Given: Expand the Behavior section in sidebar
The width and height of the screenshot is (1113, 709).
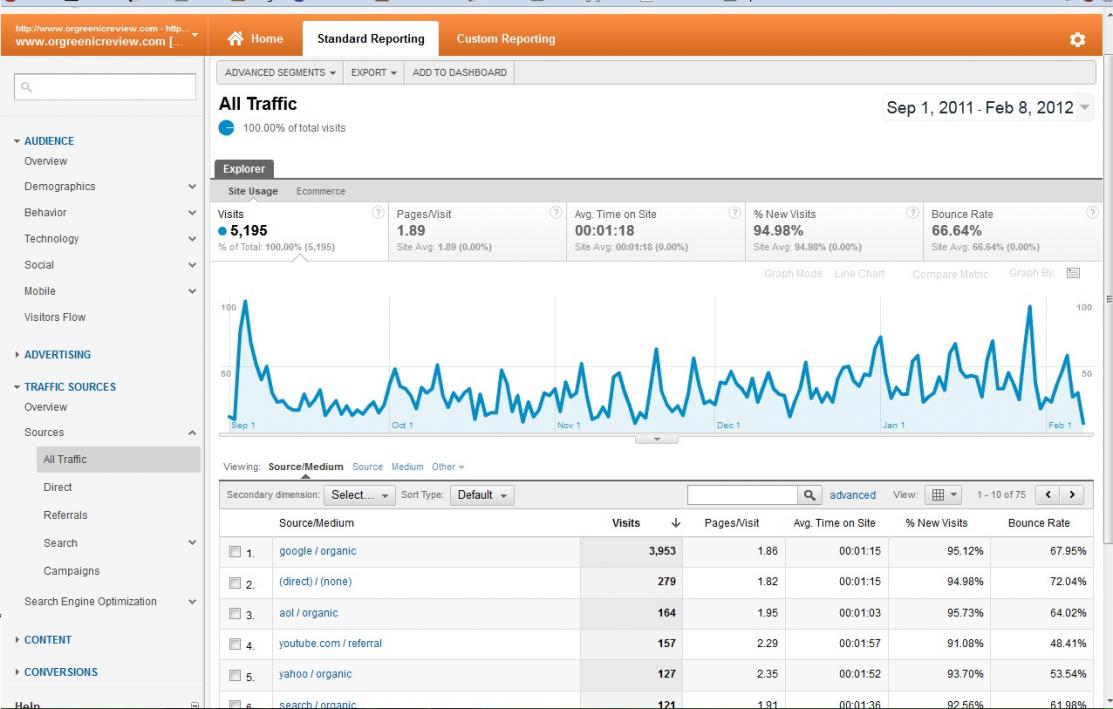Looking at the screenshot, I should 192,212.
